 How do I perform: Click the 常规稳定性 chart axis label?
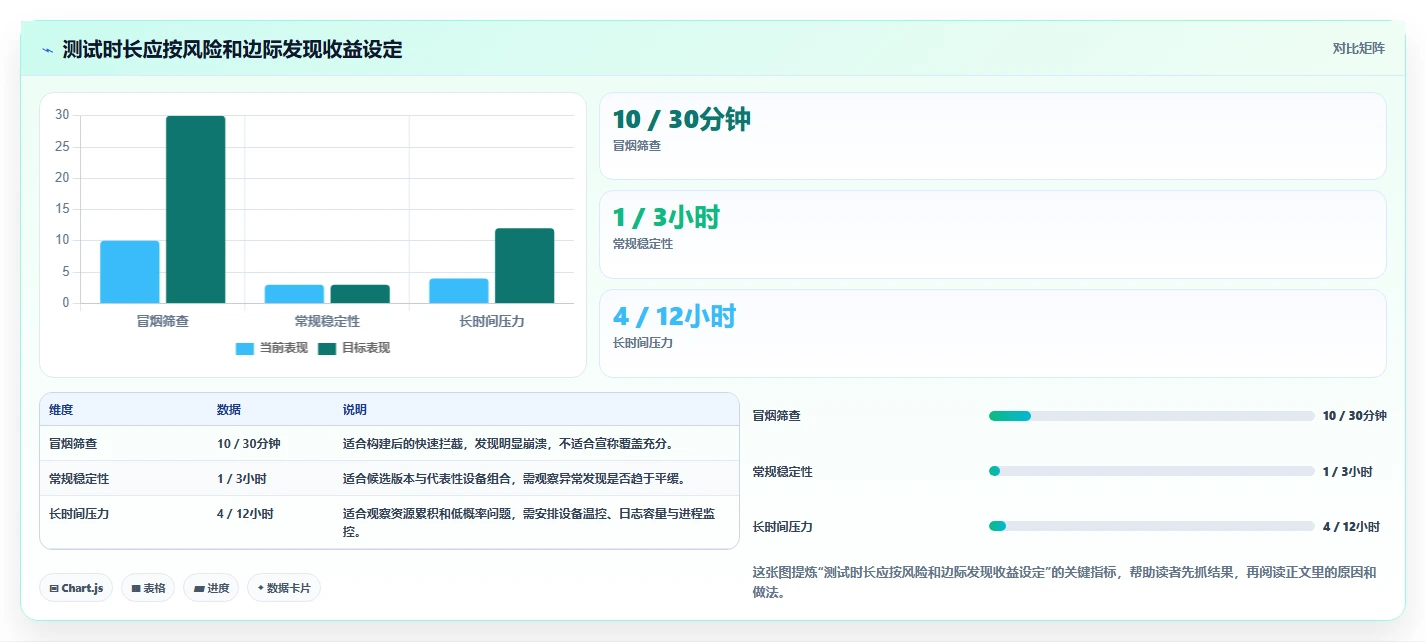tap(327, 321)
